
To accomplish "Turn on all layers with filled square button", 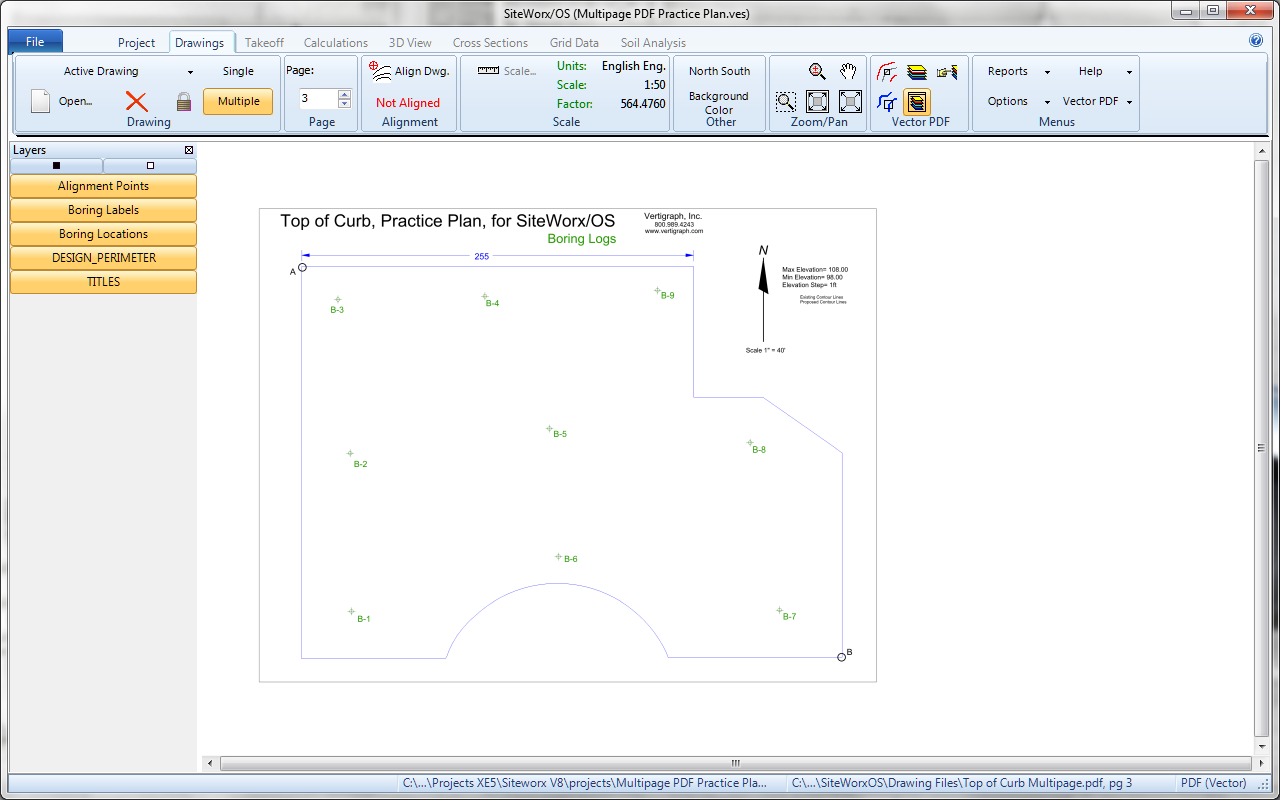I will 56,166.
